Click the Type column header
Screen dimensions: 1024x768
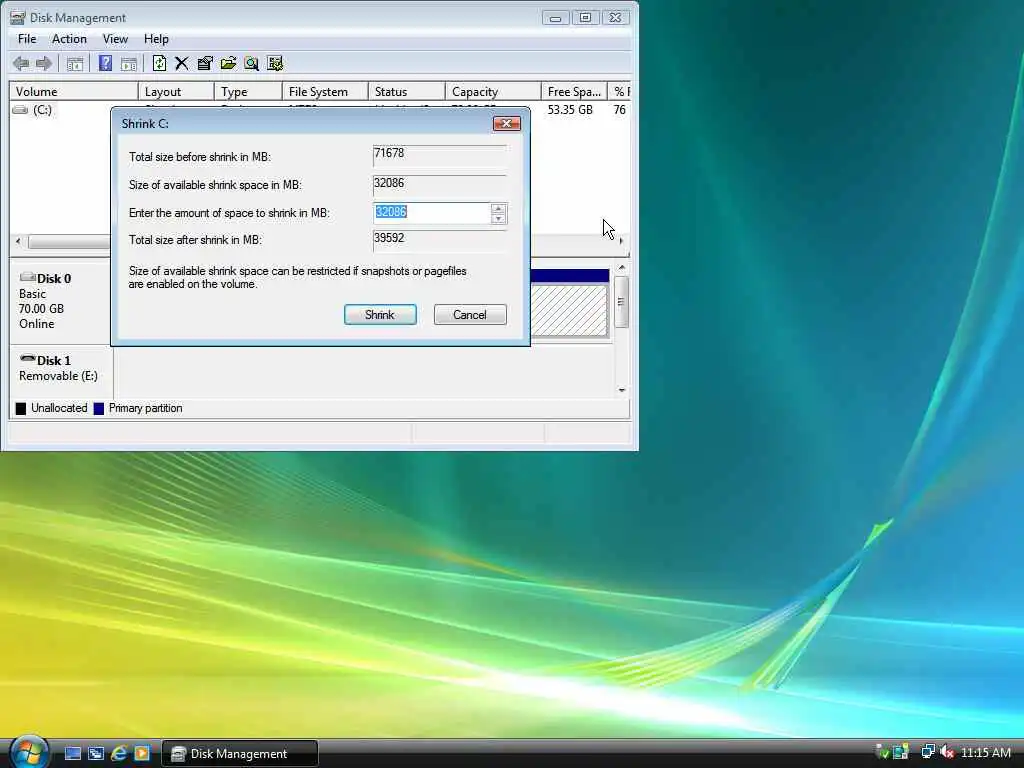coord(248,91)
